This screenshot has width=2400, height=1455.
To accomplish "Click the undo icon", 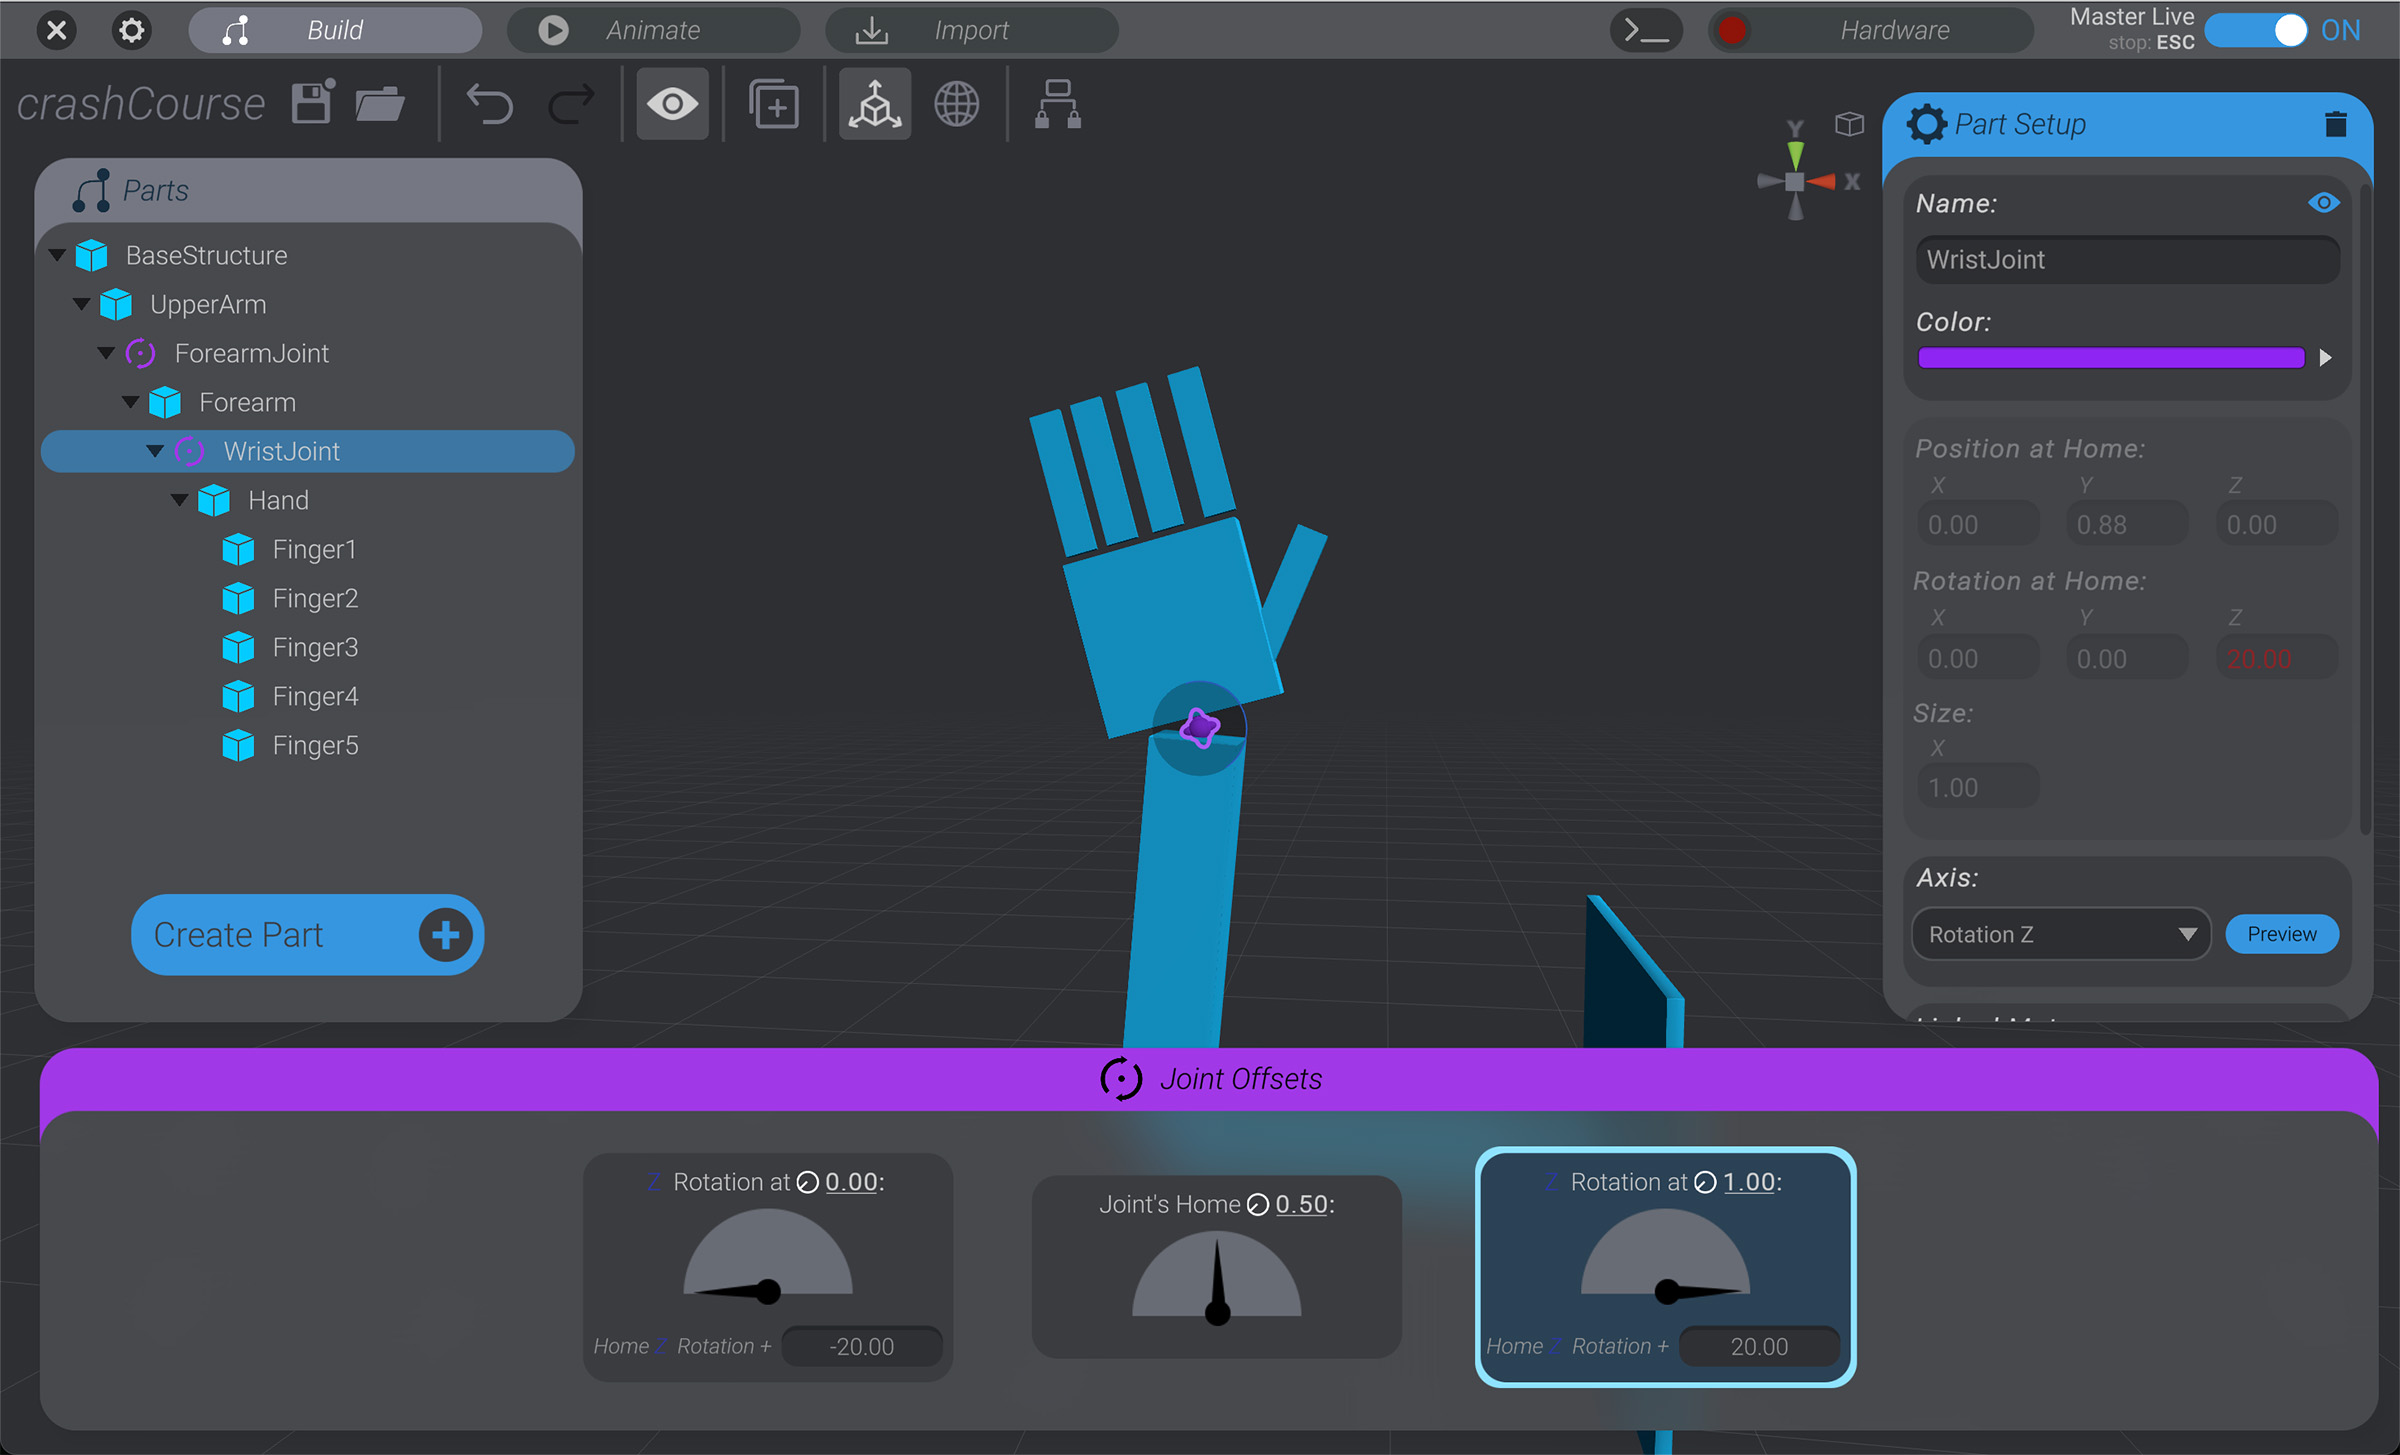I will pyautogui.click(x=487, y=103).
